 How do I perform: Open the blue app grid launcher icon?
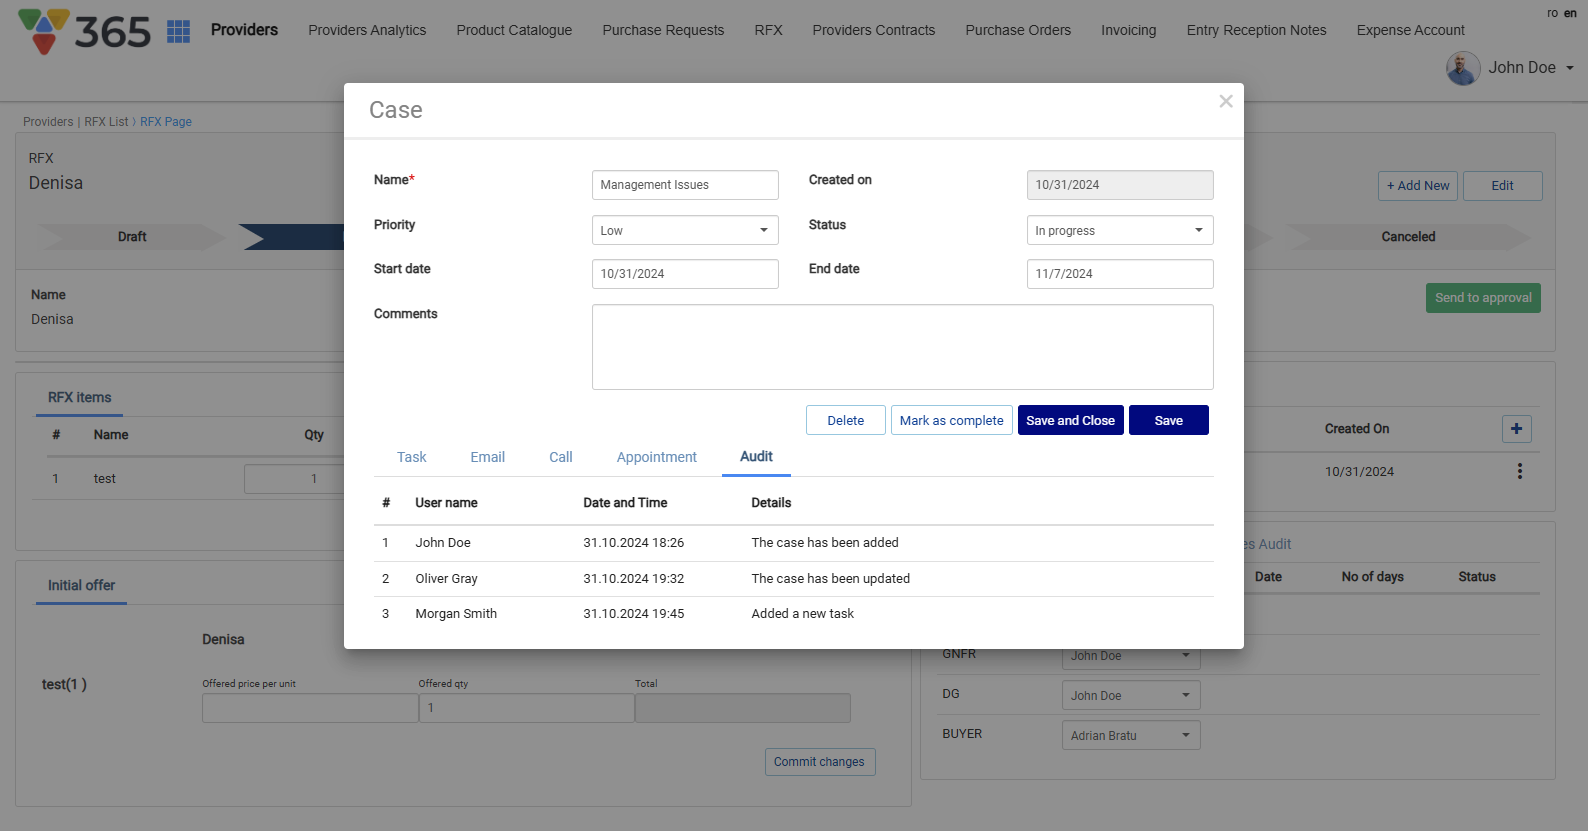click(178, 31)
